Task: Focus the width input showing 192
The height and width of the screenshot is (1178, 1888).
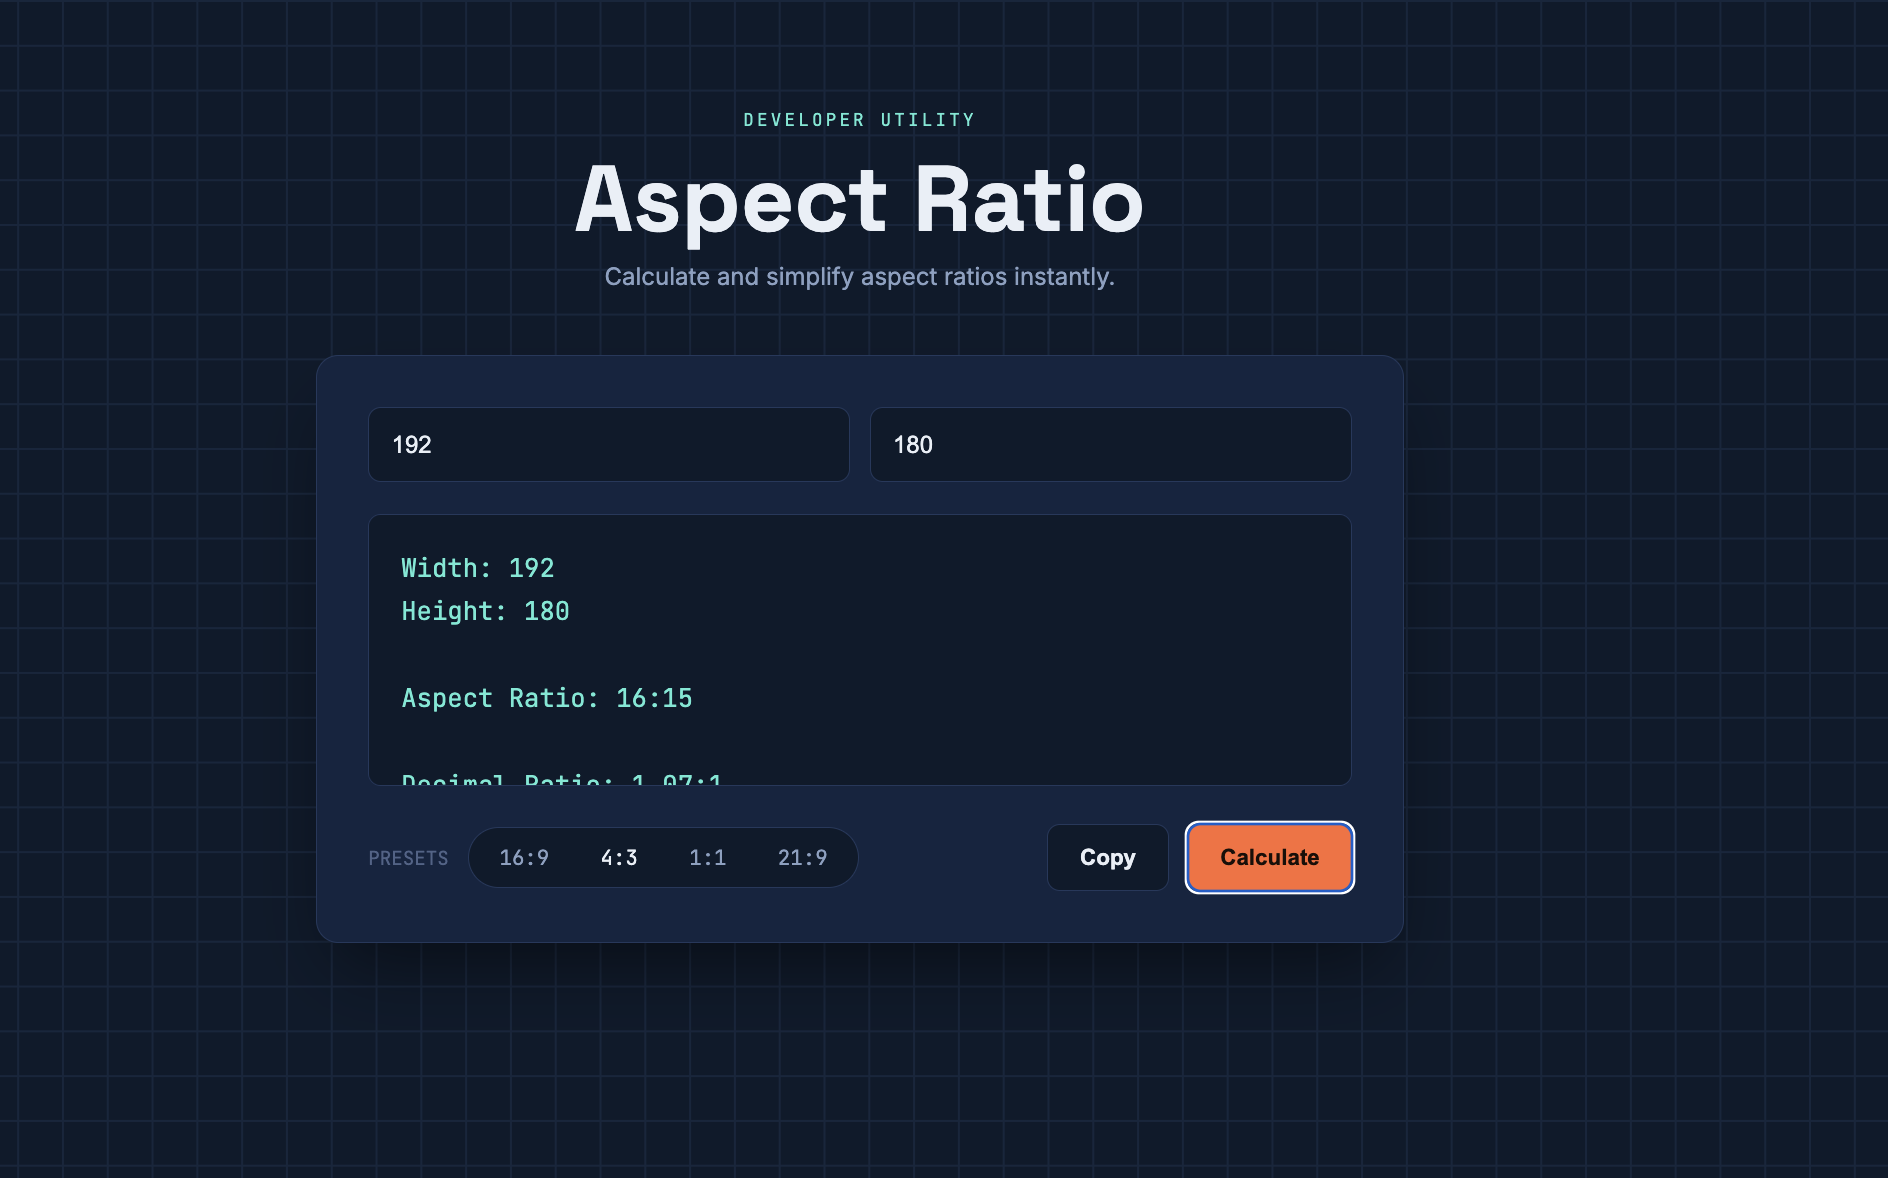Action: 609,444
